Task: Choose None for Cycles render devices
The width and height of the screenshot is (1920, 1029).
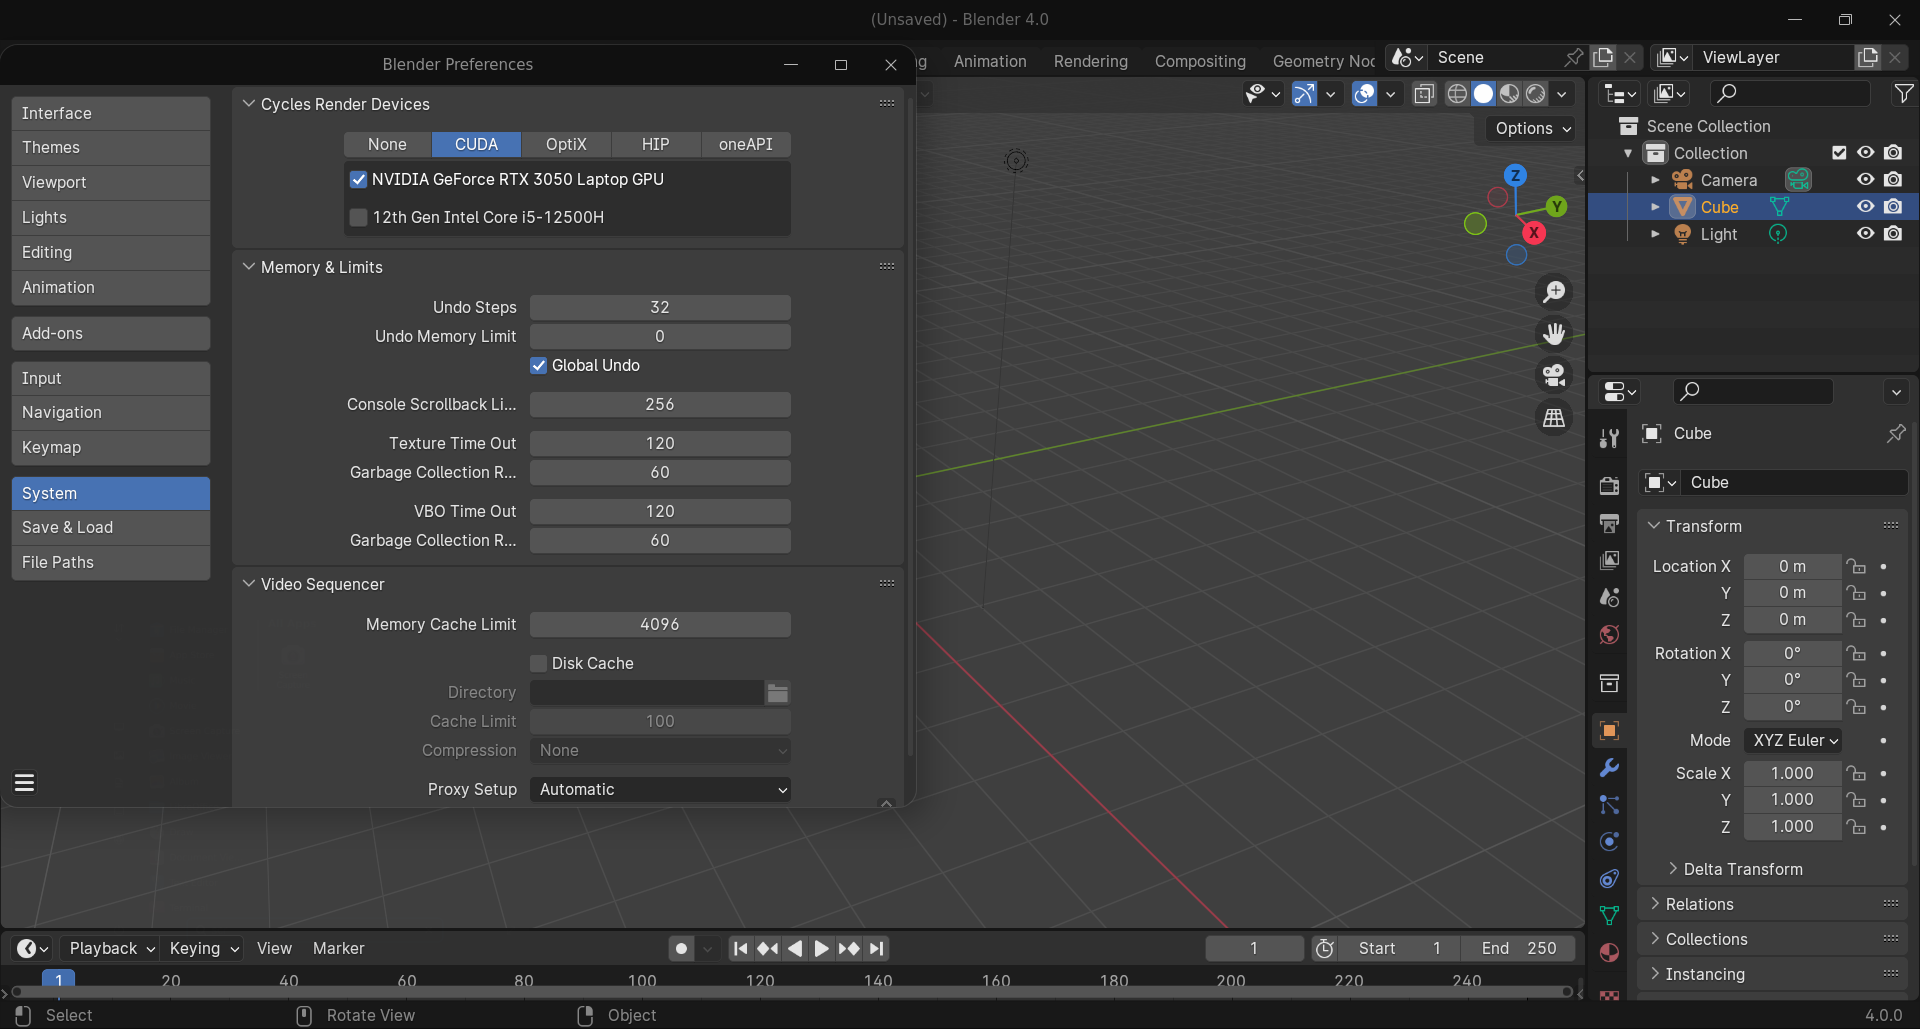Action: (x=387, y=144)
